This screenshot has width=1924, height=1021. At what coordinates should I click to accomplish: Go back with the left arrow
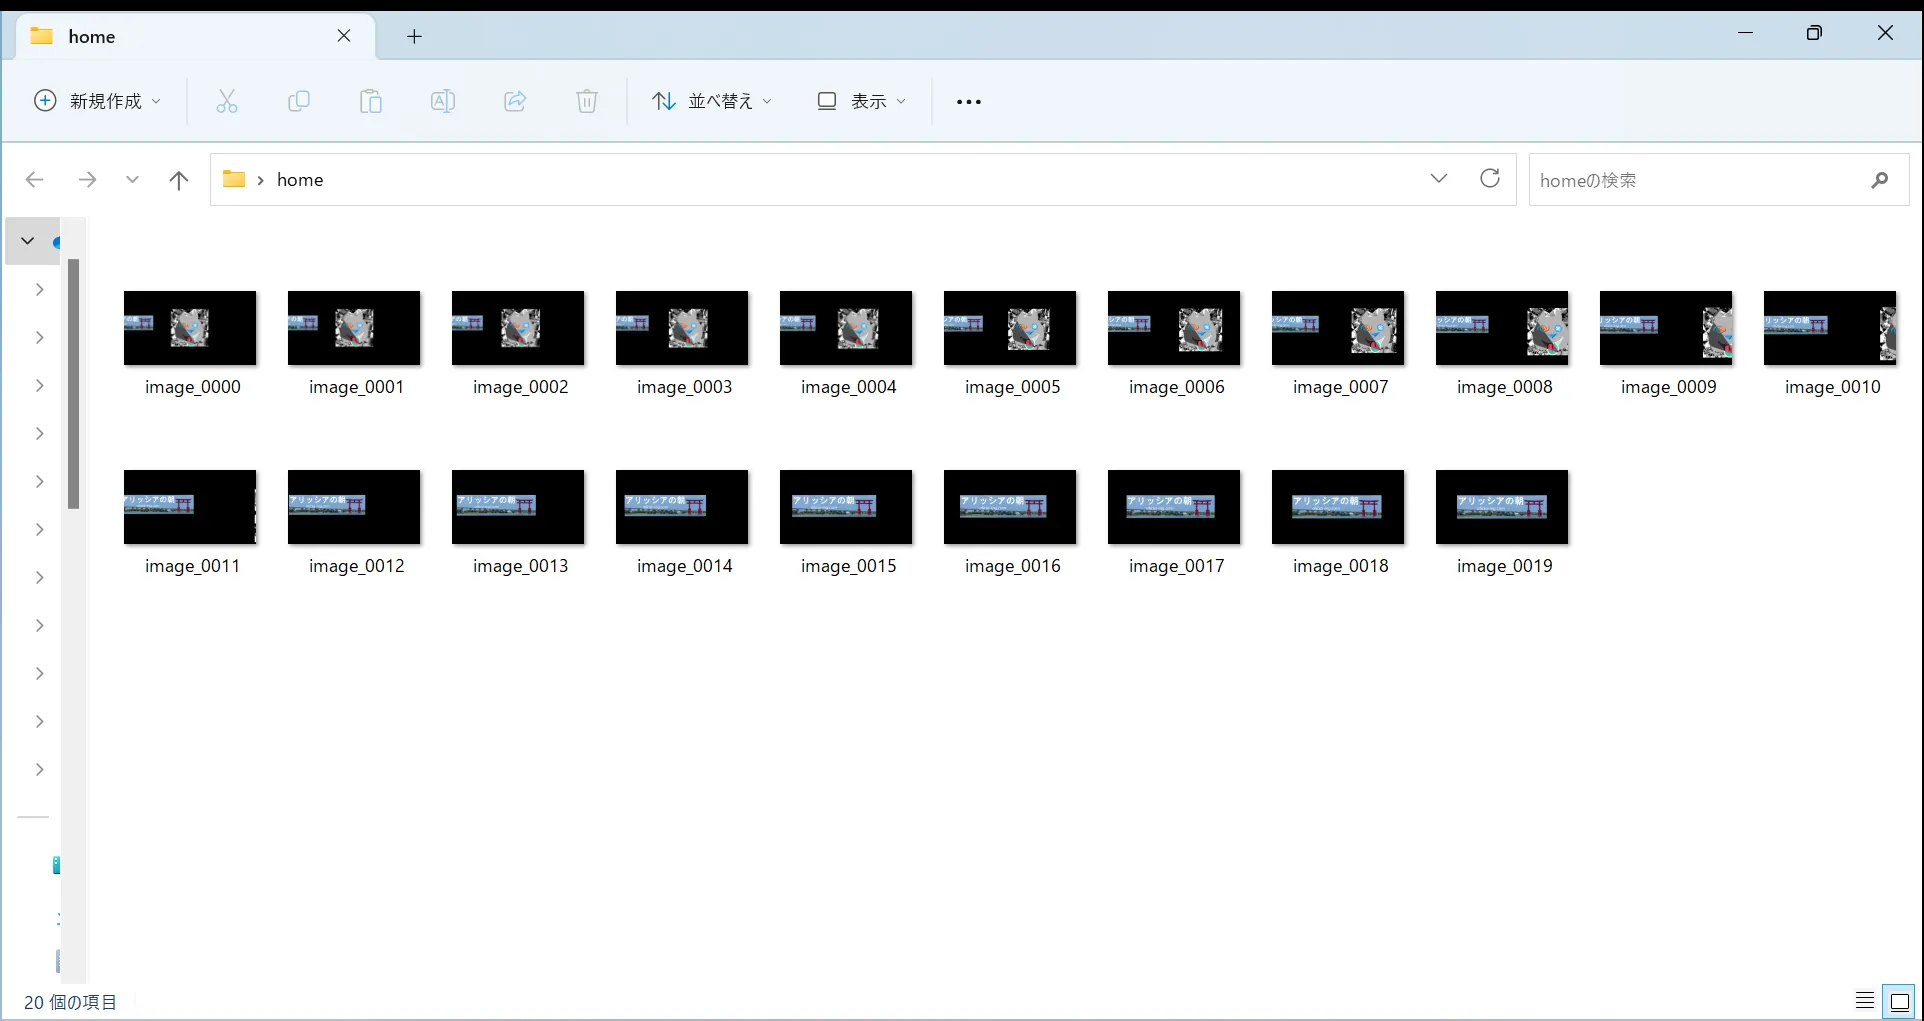point(35,180)
